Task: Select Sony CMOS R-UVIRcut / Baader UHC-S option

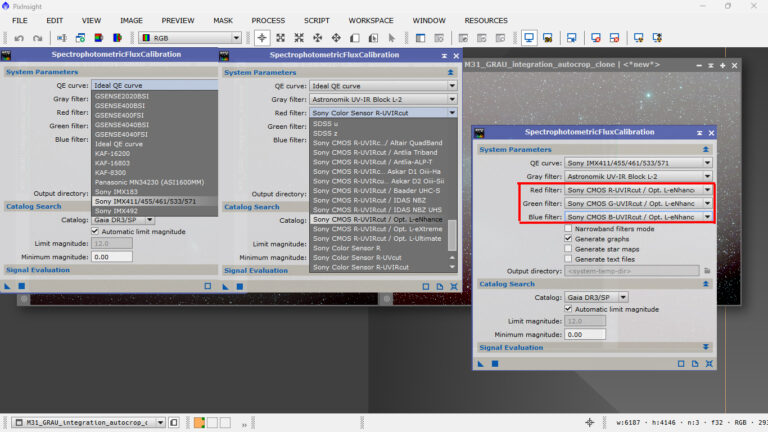Action: click(x=379, y=191)
